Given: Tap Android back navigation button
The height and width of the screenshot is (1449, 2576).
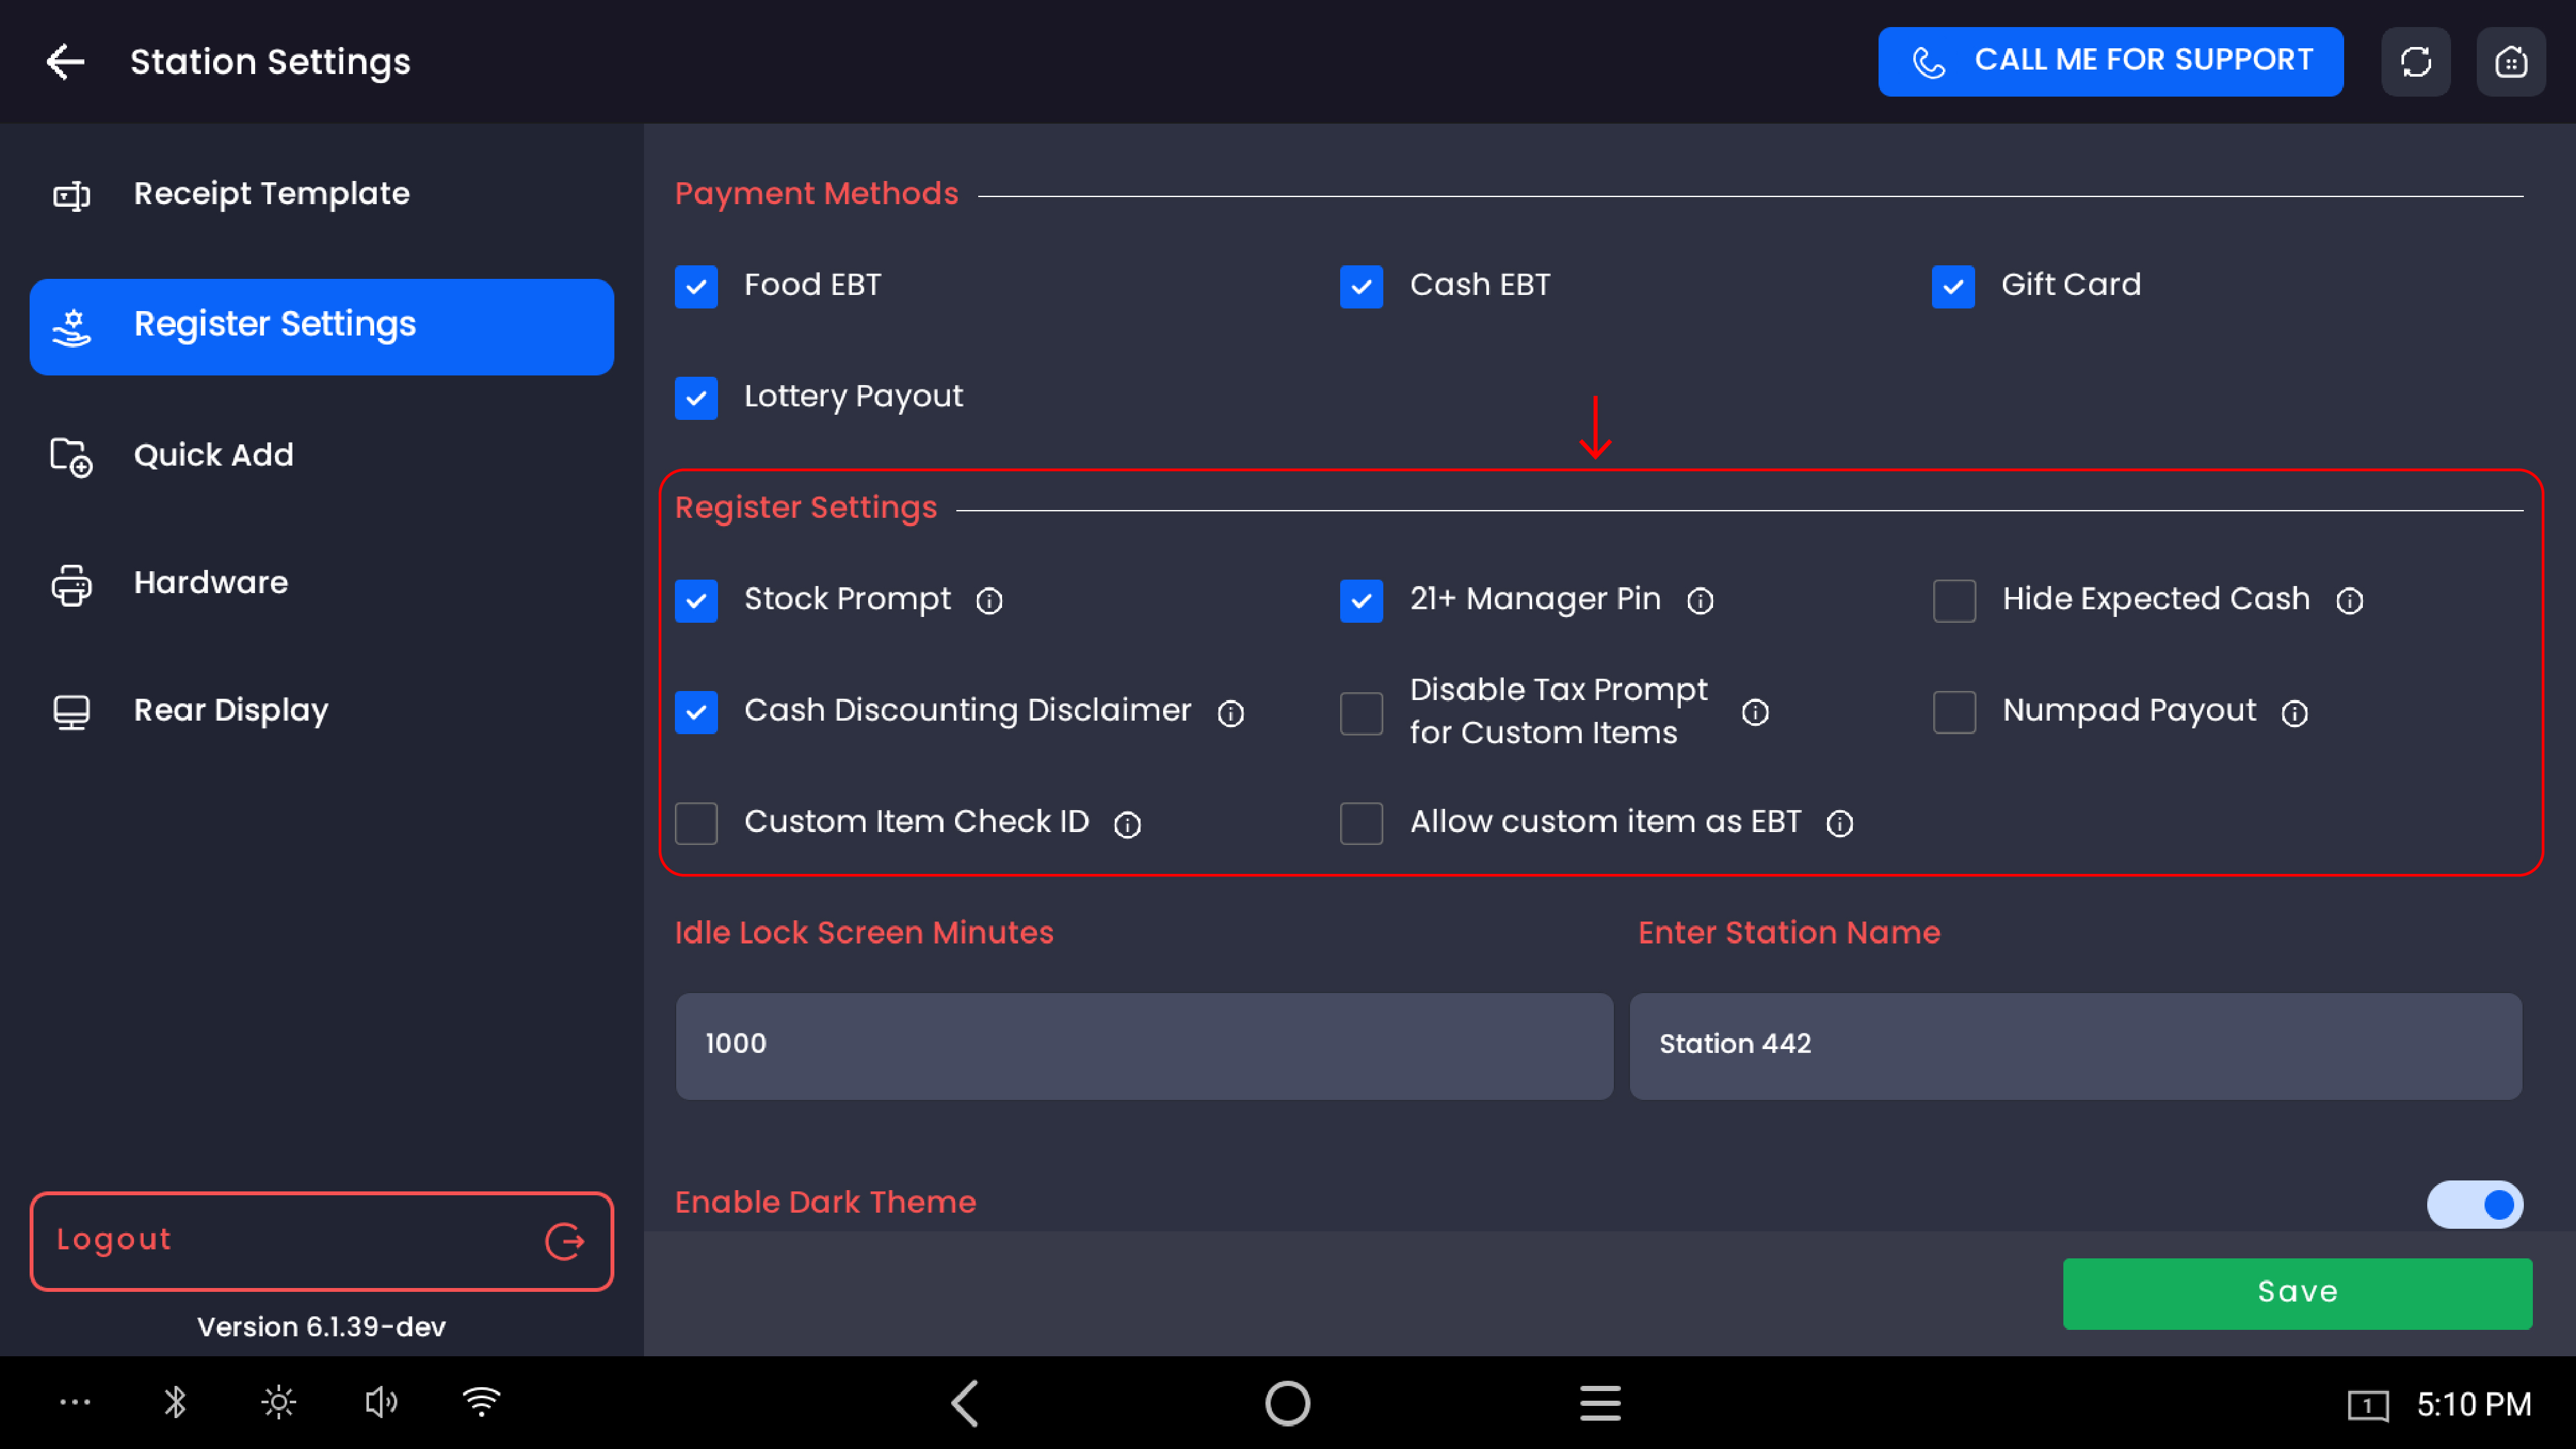Looking at the screenshot, I should point(964,1403).
